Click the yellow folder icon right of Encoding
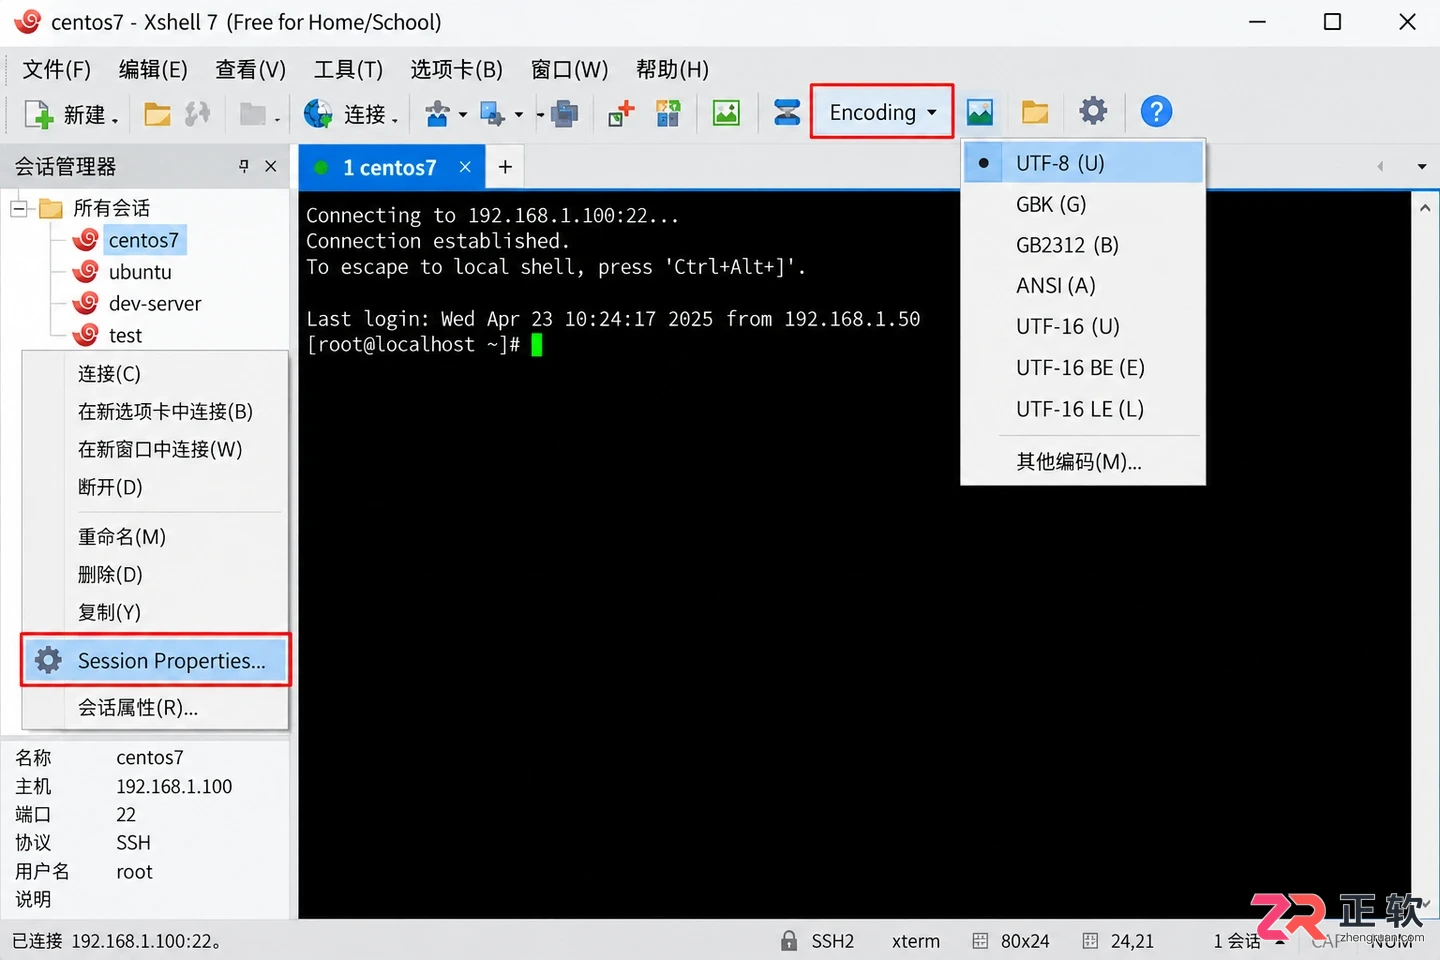This screenshot has height=960, width=1440. [x=1035, y=112]
